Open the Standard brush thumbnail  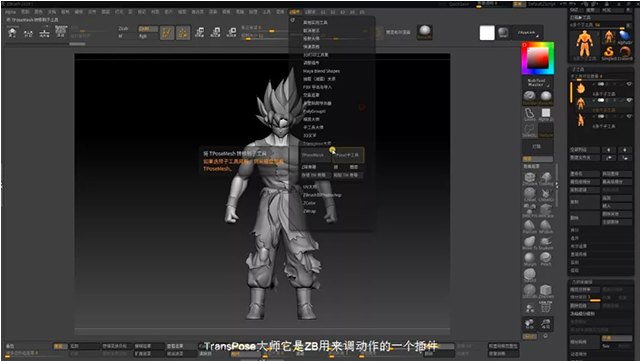coord(529,97)
